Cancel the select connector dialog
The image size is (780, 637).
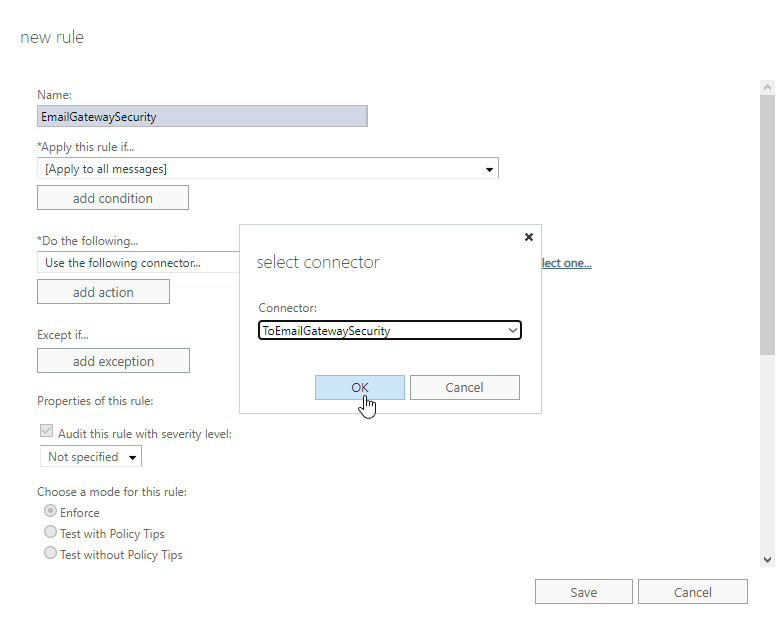click(464, 387)
